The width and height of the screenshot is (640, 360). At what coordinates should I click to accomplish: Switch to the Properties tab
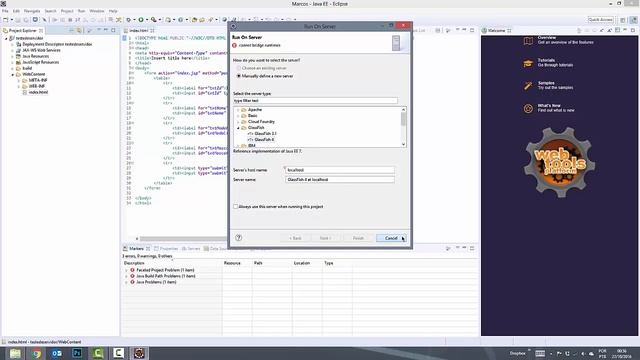click(167, 249)
